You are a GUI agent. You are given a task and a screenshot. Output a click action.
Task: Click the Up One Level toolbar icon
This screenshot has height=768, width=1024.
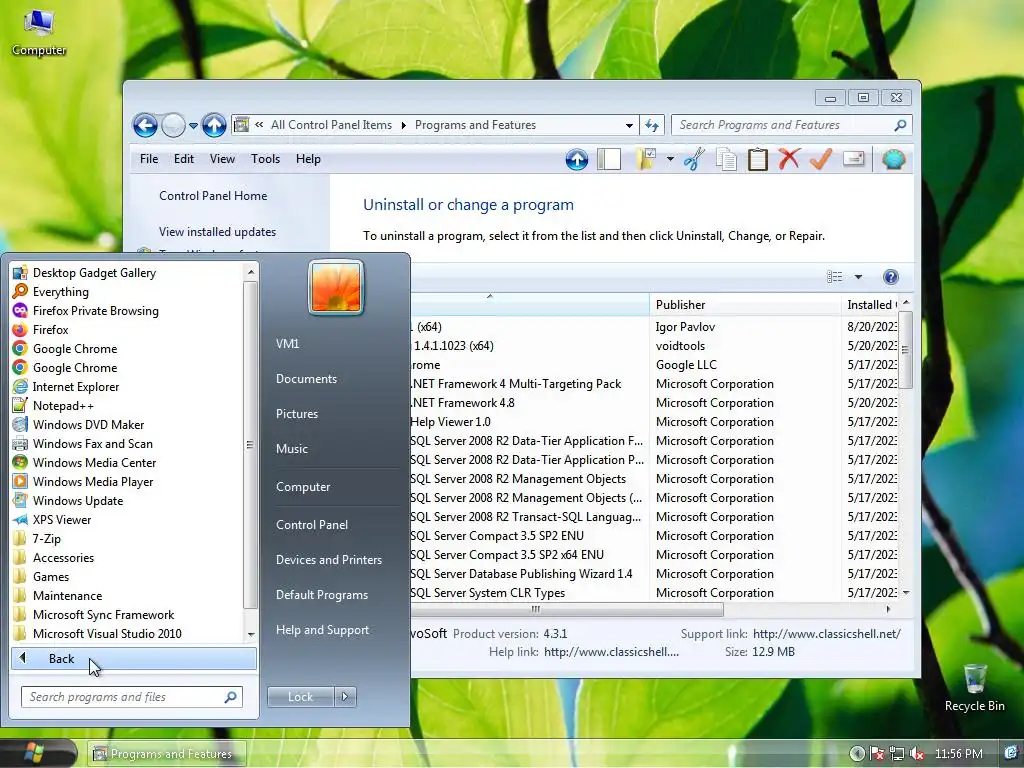pos(577,159)
